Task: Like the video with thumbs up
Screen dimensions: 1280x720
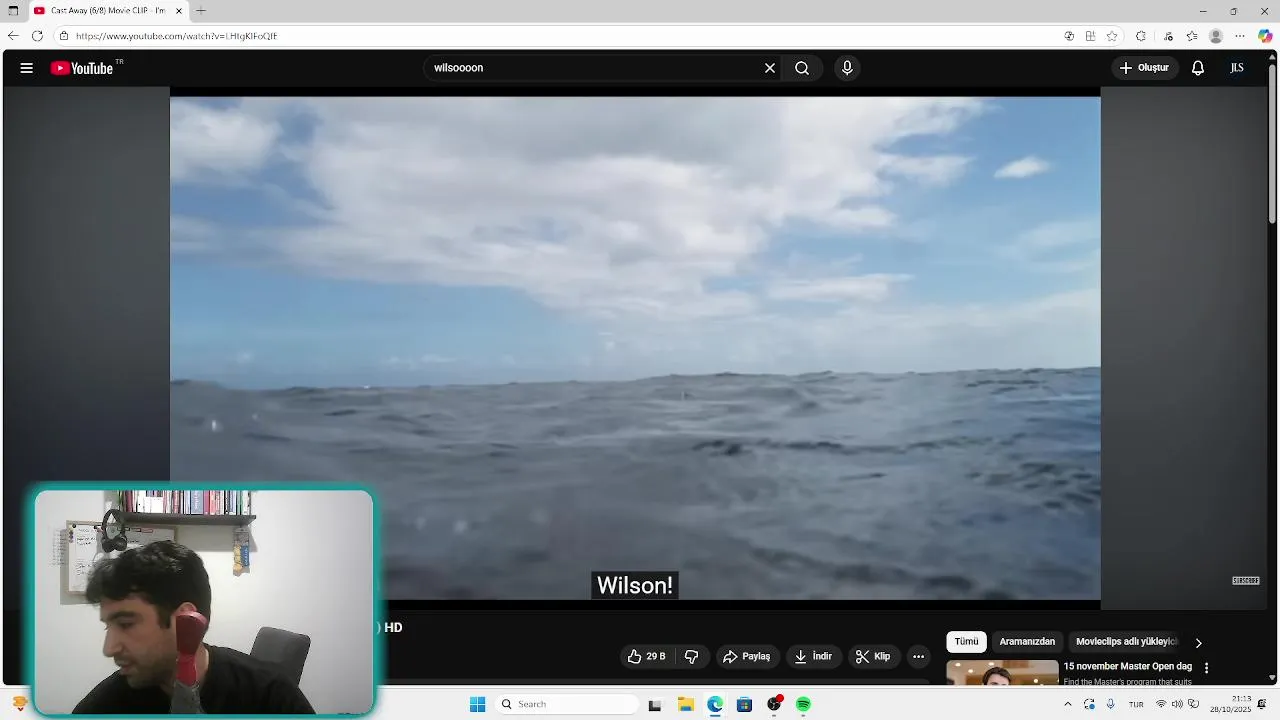Action: click(x=646, y=657)
